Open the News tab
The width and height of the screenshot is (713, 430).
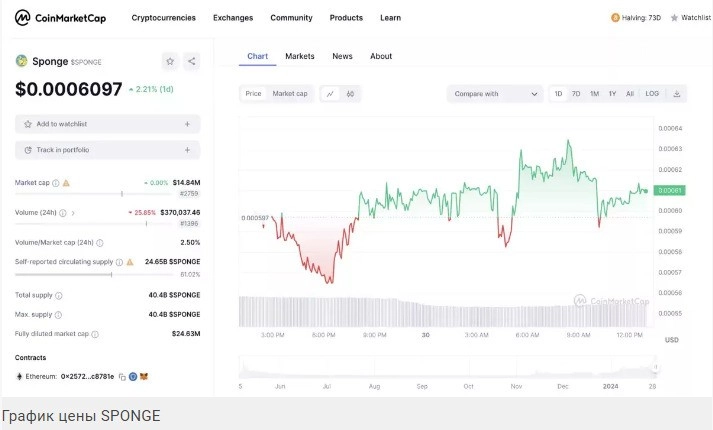tap(342, 56)
